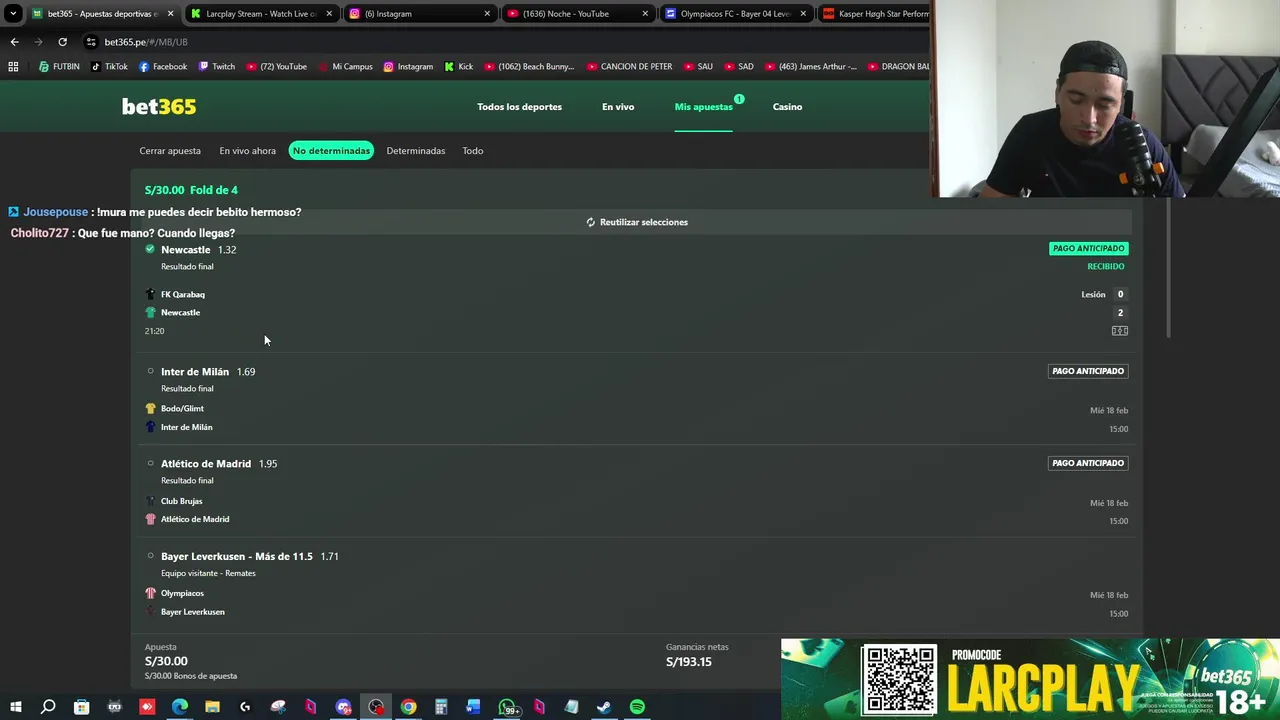This screenshot has width=1280, height=720.
Task: Go to En vivo section
Action: (618, 107)
